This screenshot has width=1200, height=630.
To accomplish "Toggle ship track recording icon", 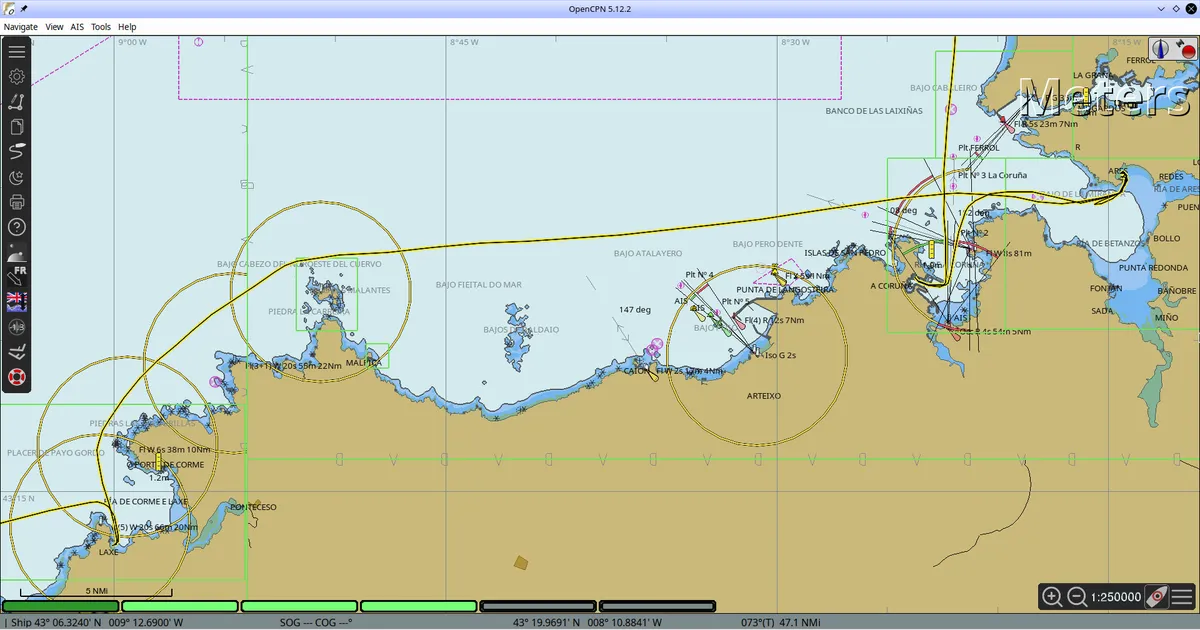I will point(17,152).
